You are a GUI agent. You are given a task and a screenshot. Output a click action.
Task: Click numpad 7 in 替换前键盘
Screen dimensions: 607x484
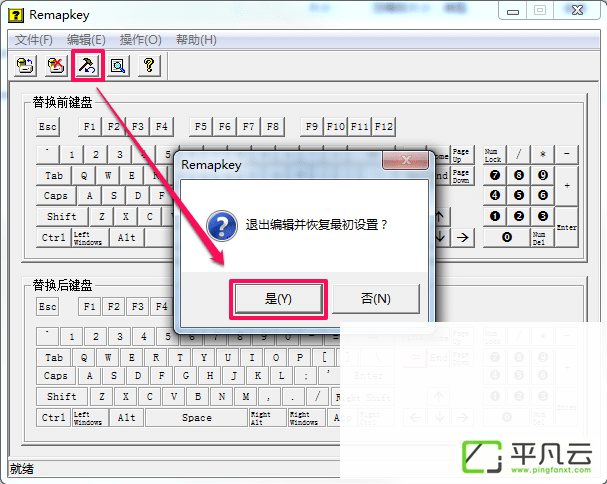pos(495,175)
